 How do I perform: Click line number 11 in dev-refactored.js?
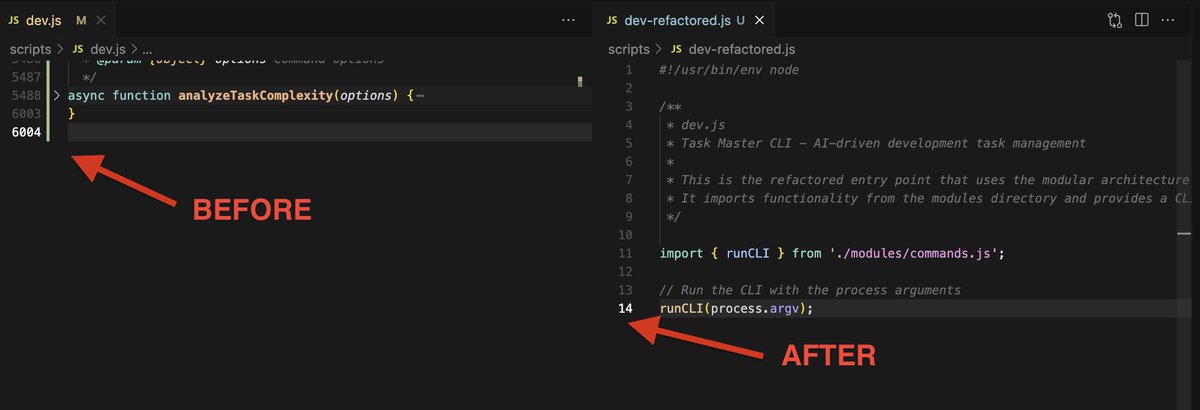[626, 254]
